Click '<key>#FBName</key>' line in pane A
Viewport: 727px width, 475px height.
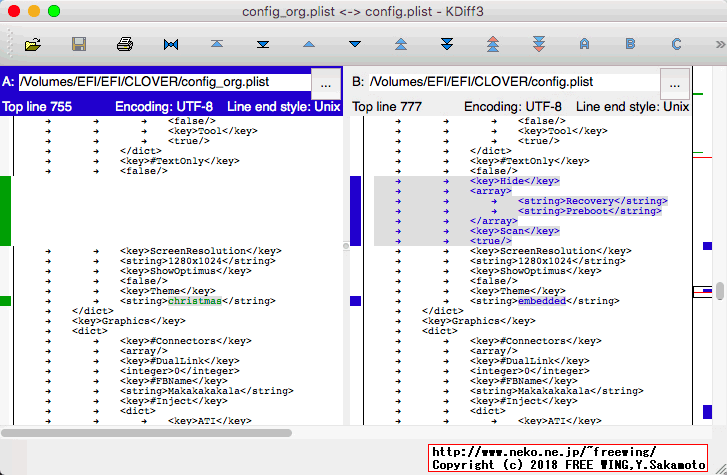click(x=174, y=381)
